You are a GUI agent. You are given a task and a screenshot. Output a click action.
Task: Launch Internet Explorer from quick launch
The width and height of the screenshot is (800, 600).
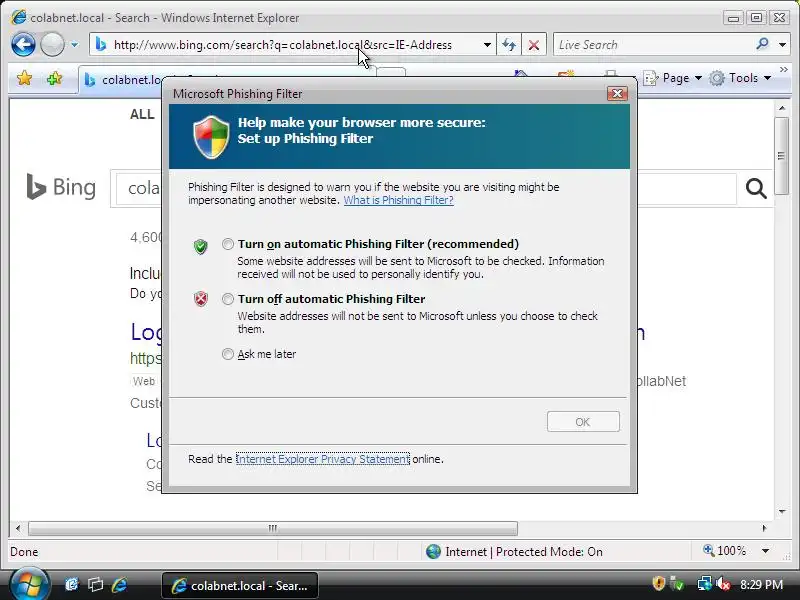pos(119,585)
